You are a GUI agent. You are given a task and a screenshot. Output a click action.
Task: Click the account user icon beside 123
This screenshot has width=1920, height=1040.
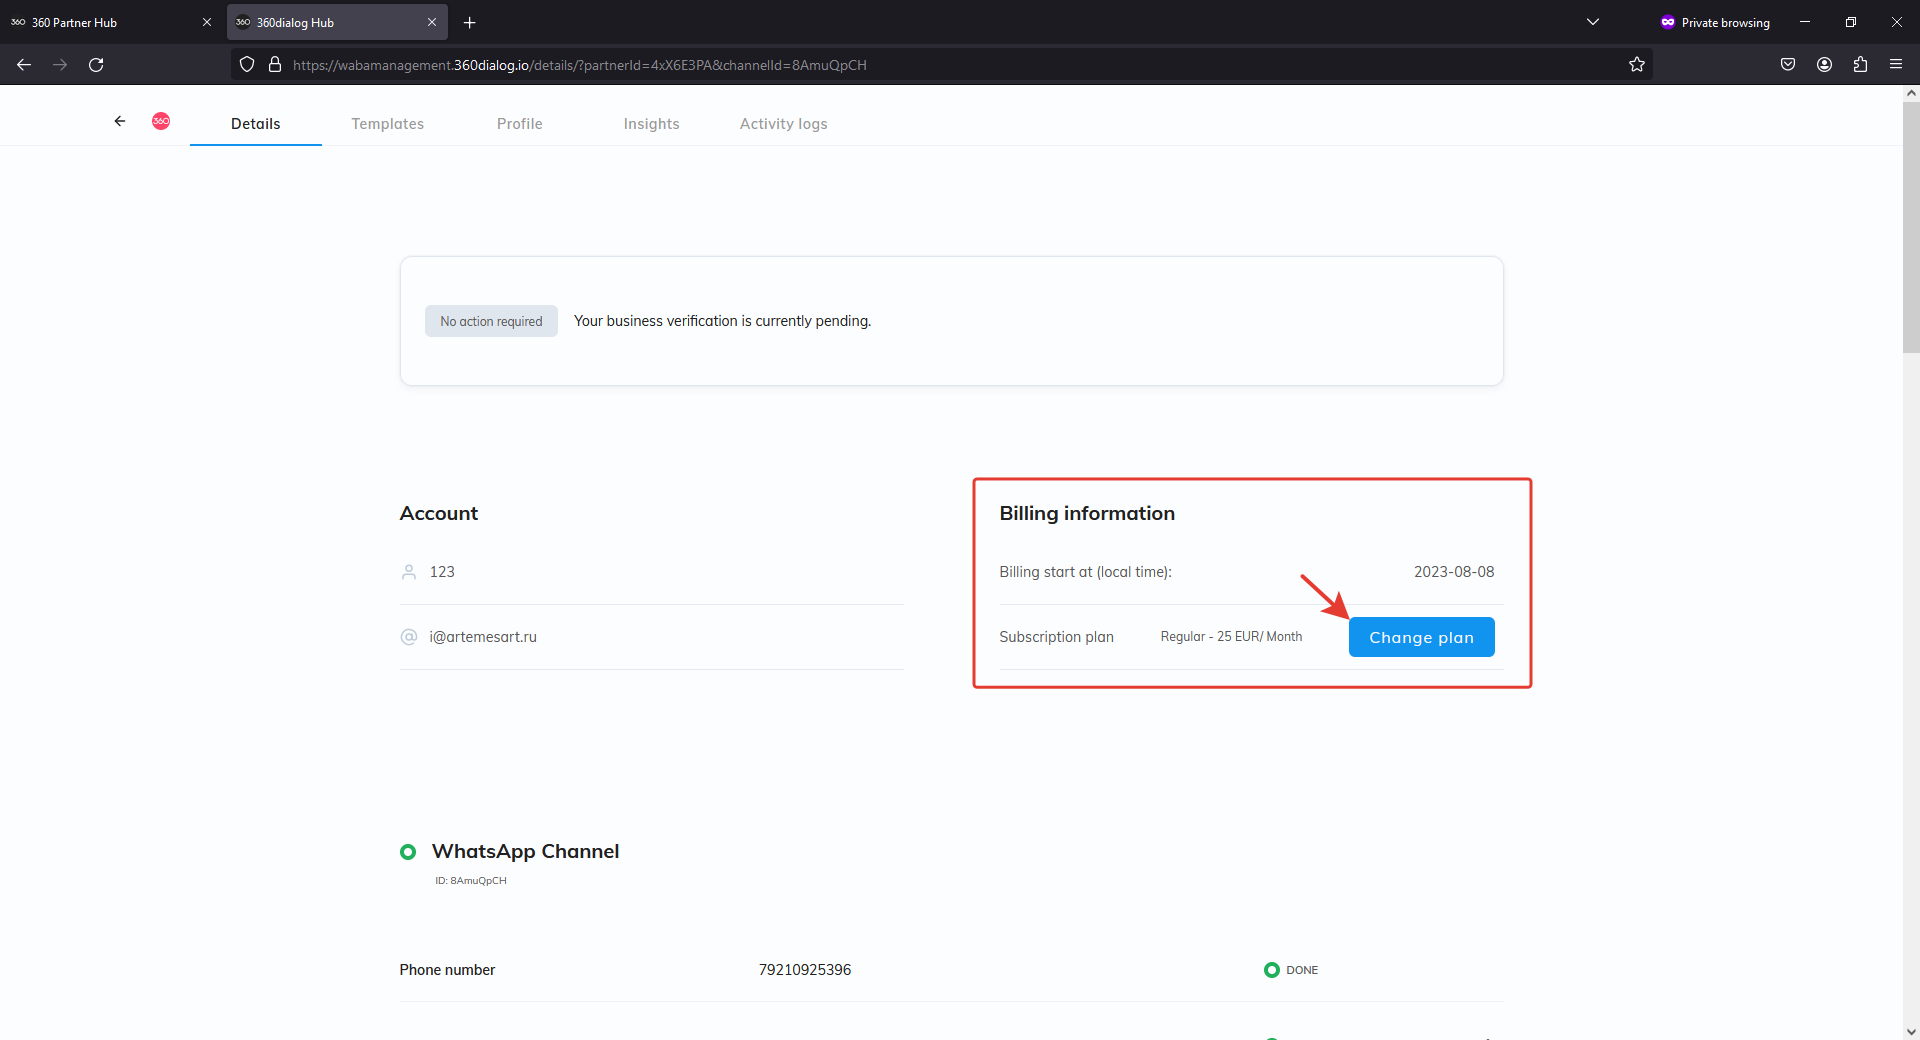coord(409,572)
